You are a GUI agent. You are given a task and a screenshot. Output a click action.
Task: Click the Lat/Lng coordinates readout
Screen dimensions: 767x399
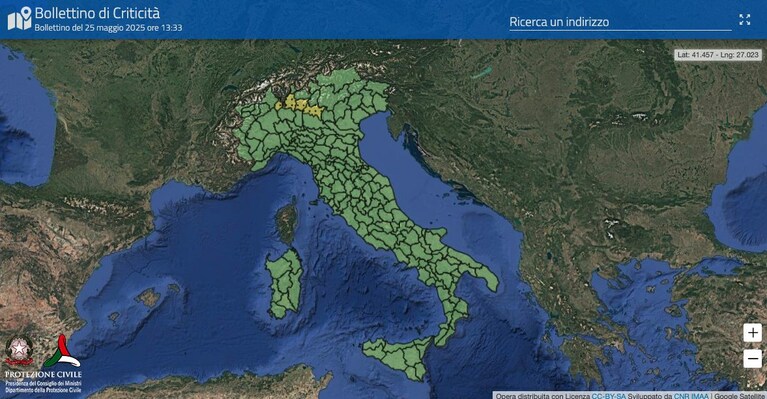coord(718,55)
